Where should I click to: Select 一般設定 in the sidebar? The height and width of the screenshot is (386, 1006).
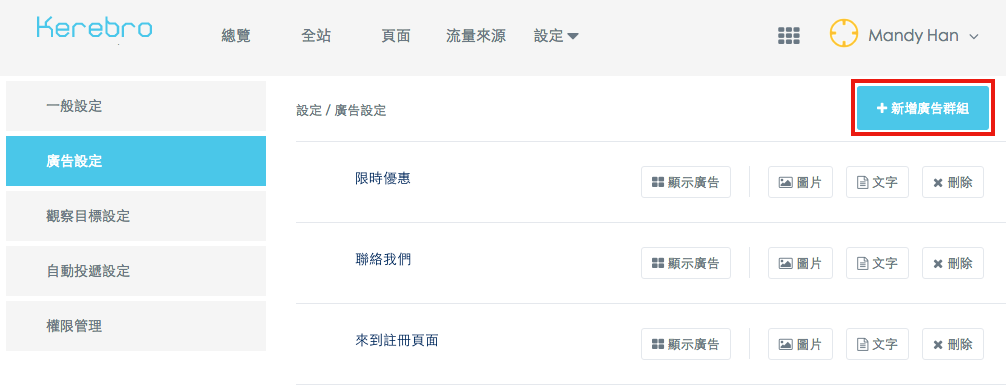(x=136, y=106)
